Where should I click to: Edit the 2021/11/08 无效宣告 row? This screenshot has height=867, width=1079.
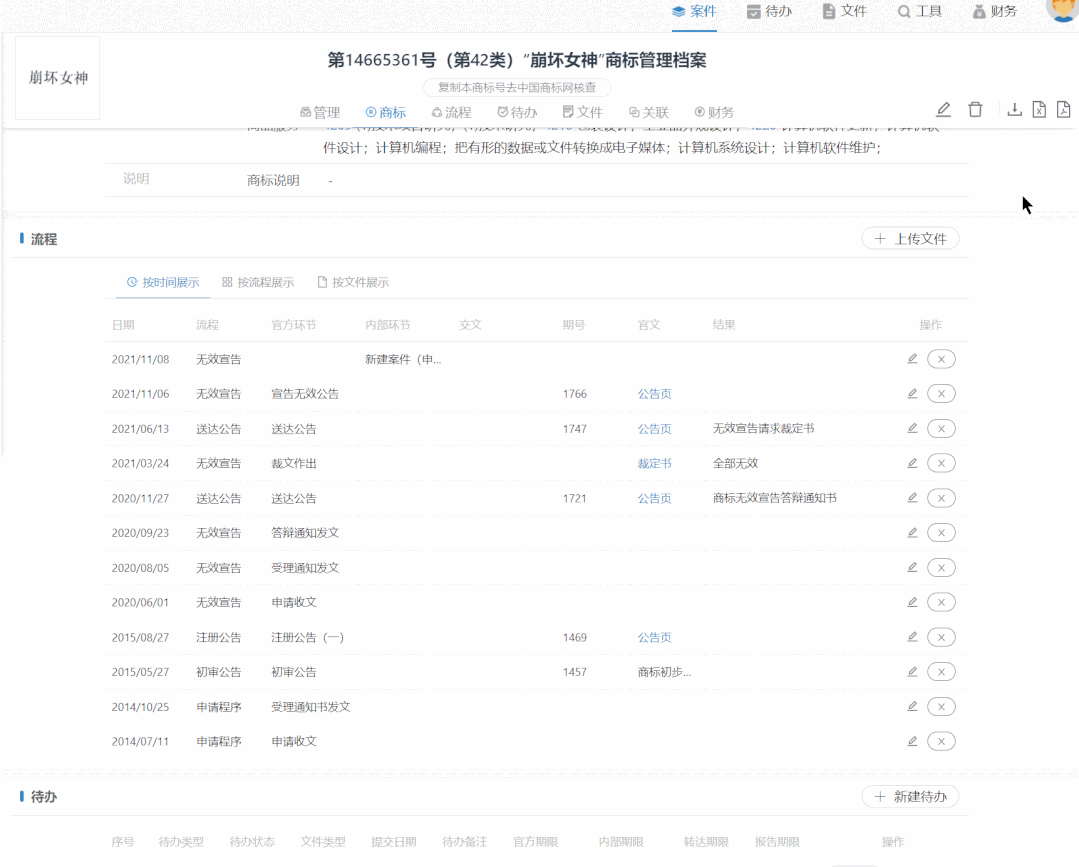pos(912,358)
